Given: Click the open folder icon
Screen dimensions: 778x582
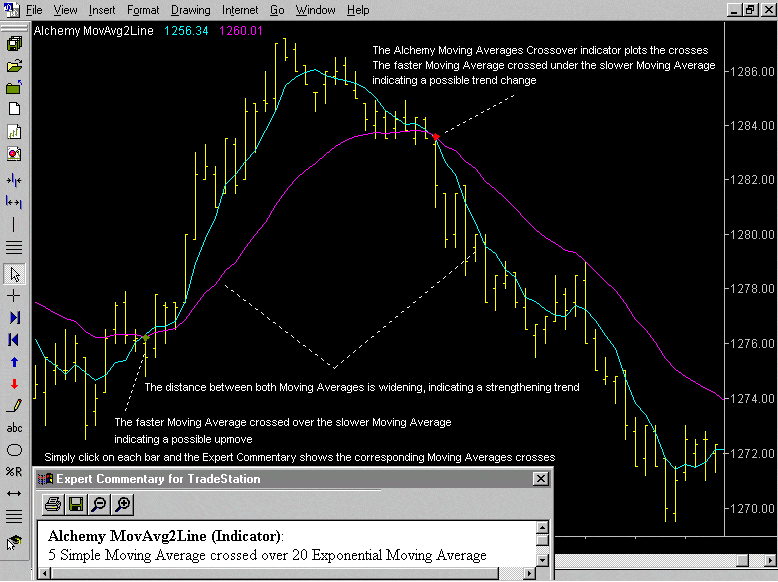Looking at the screenshot, I should (x=14, y=66).
